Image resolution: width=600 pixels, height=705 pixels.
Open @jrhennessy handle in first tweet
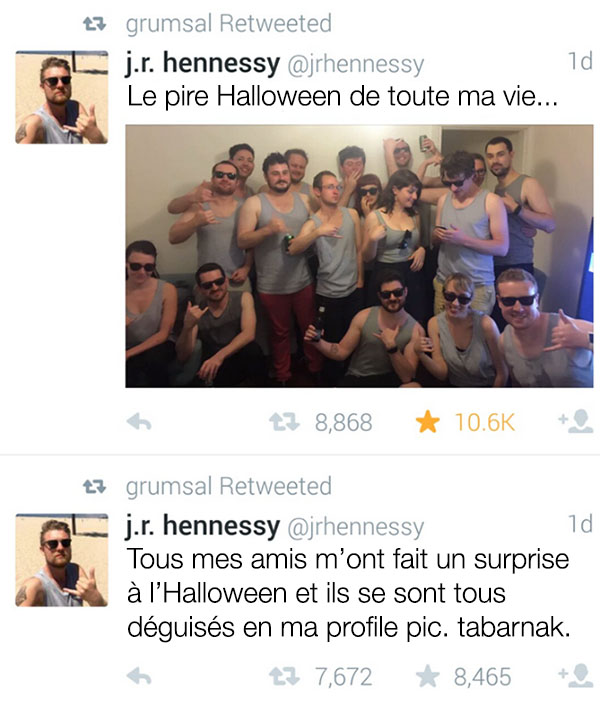[355, 64]
